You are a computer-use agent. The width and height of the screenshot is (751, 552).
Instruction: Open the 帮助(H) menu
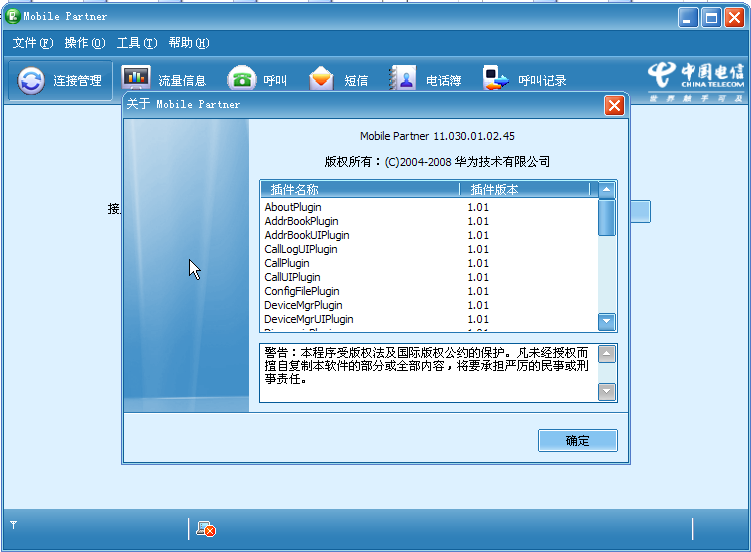click(189, 43)
